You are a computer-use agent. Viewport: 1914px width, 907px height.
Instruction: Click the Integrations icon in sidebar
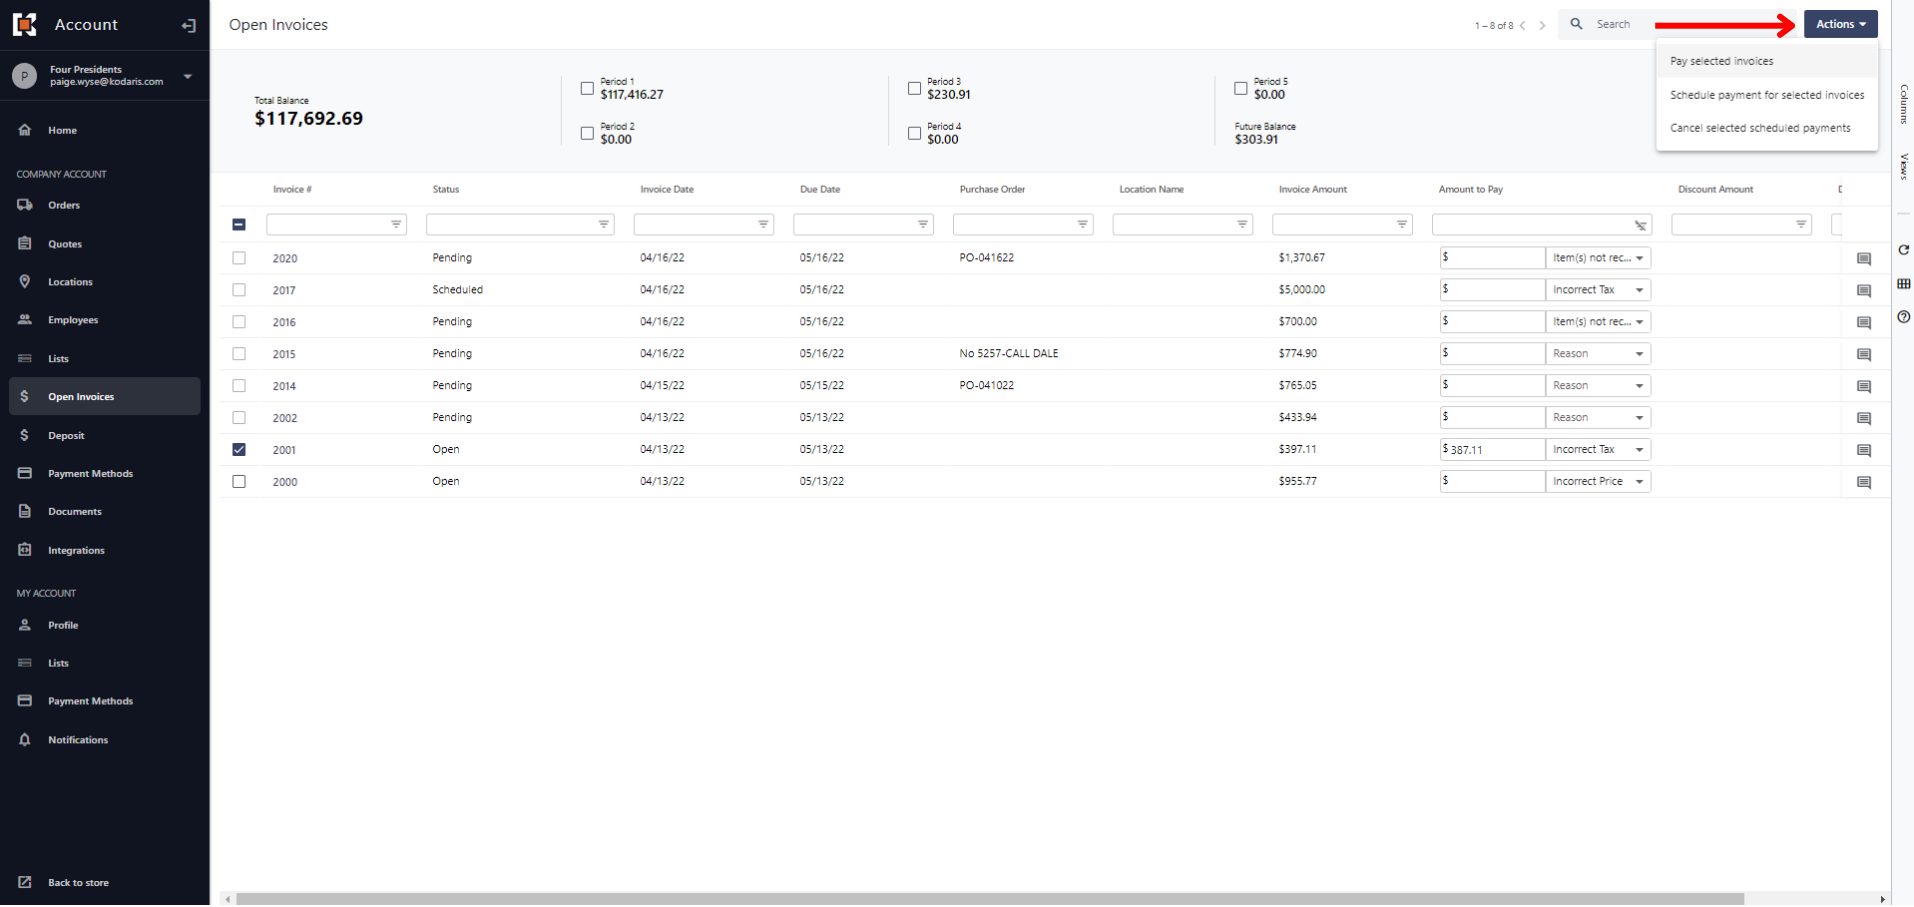coord(25,550)
